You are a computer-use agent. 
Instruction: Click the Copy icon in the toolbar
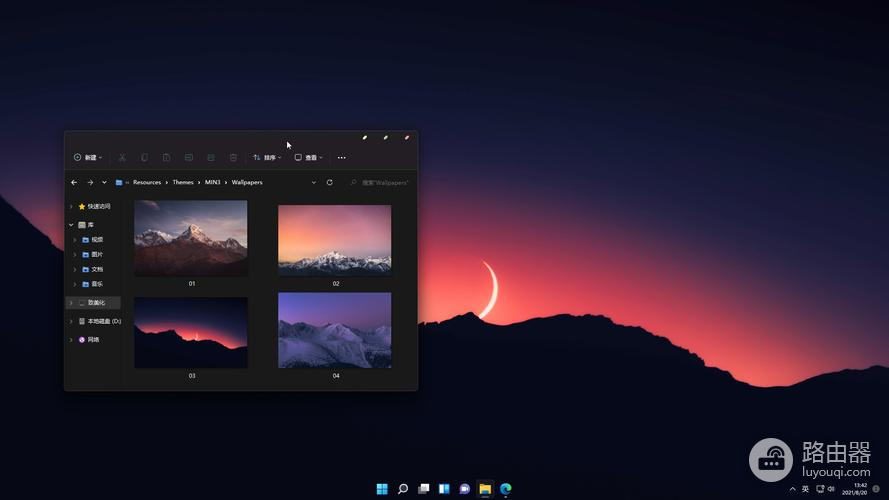(x=144, y=157)
